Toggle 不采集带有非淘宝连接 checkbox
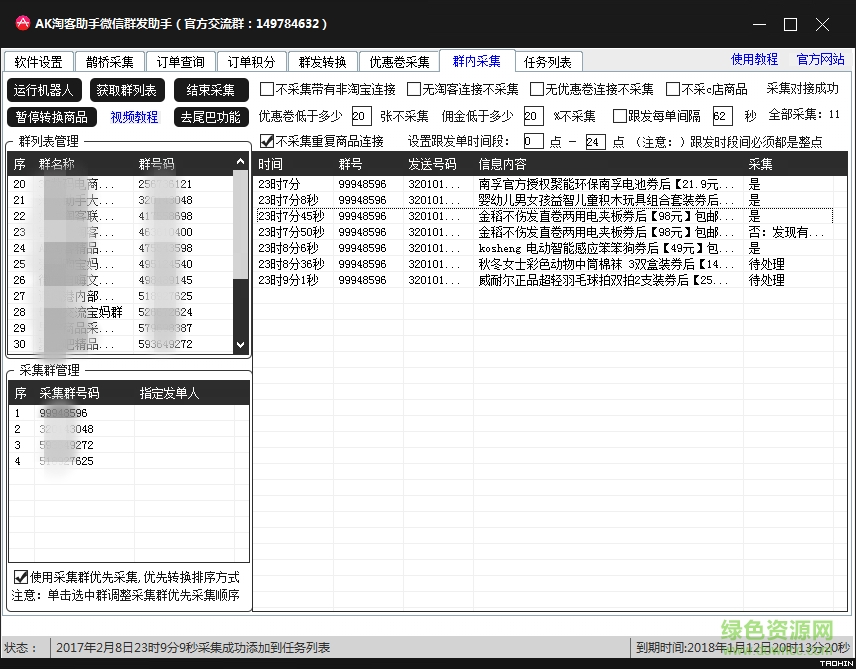This screenshot has height=669, width=856. click(267, 89)
